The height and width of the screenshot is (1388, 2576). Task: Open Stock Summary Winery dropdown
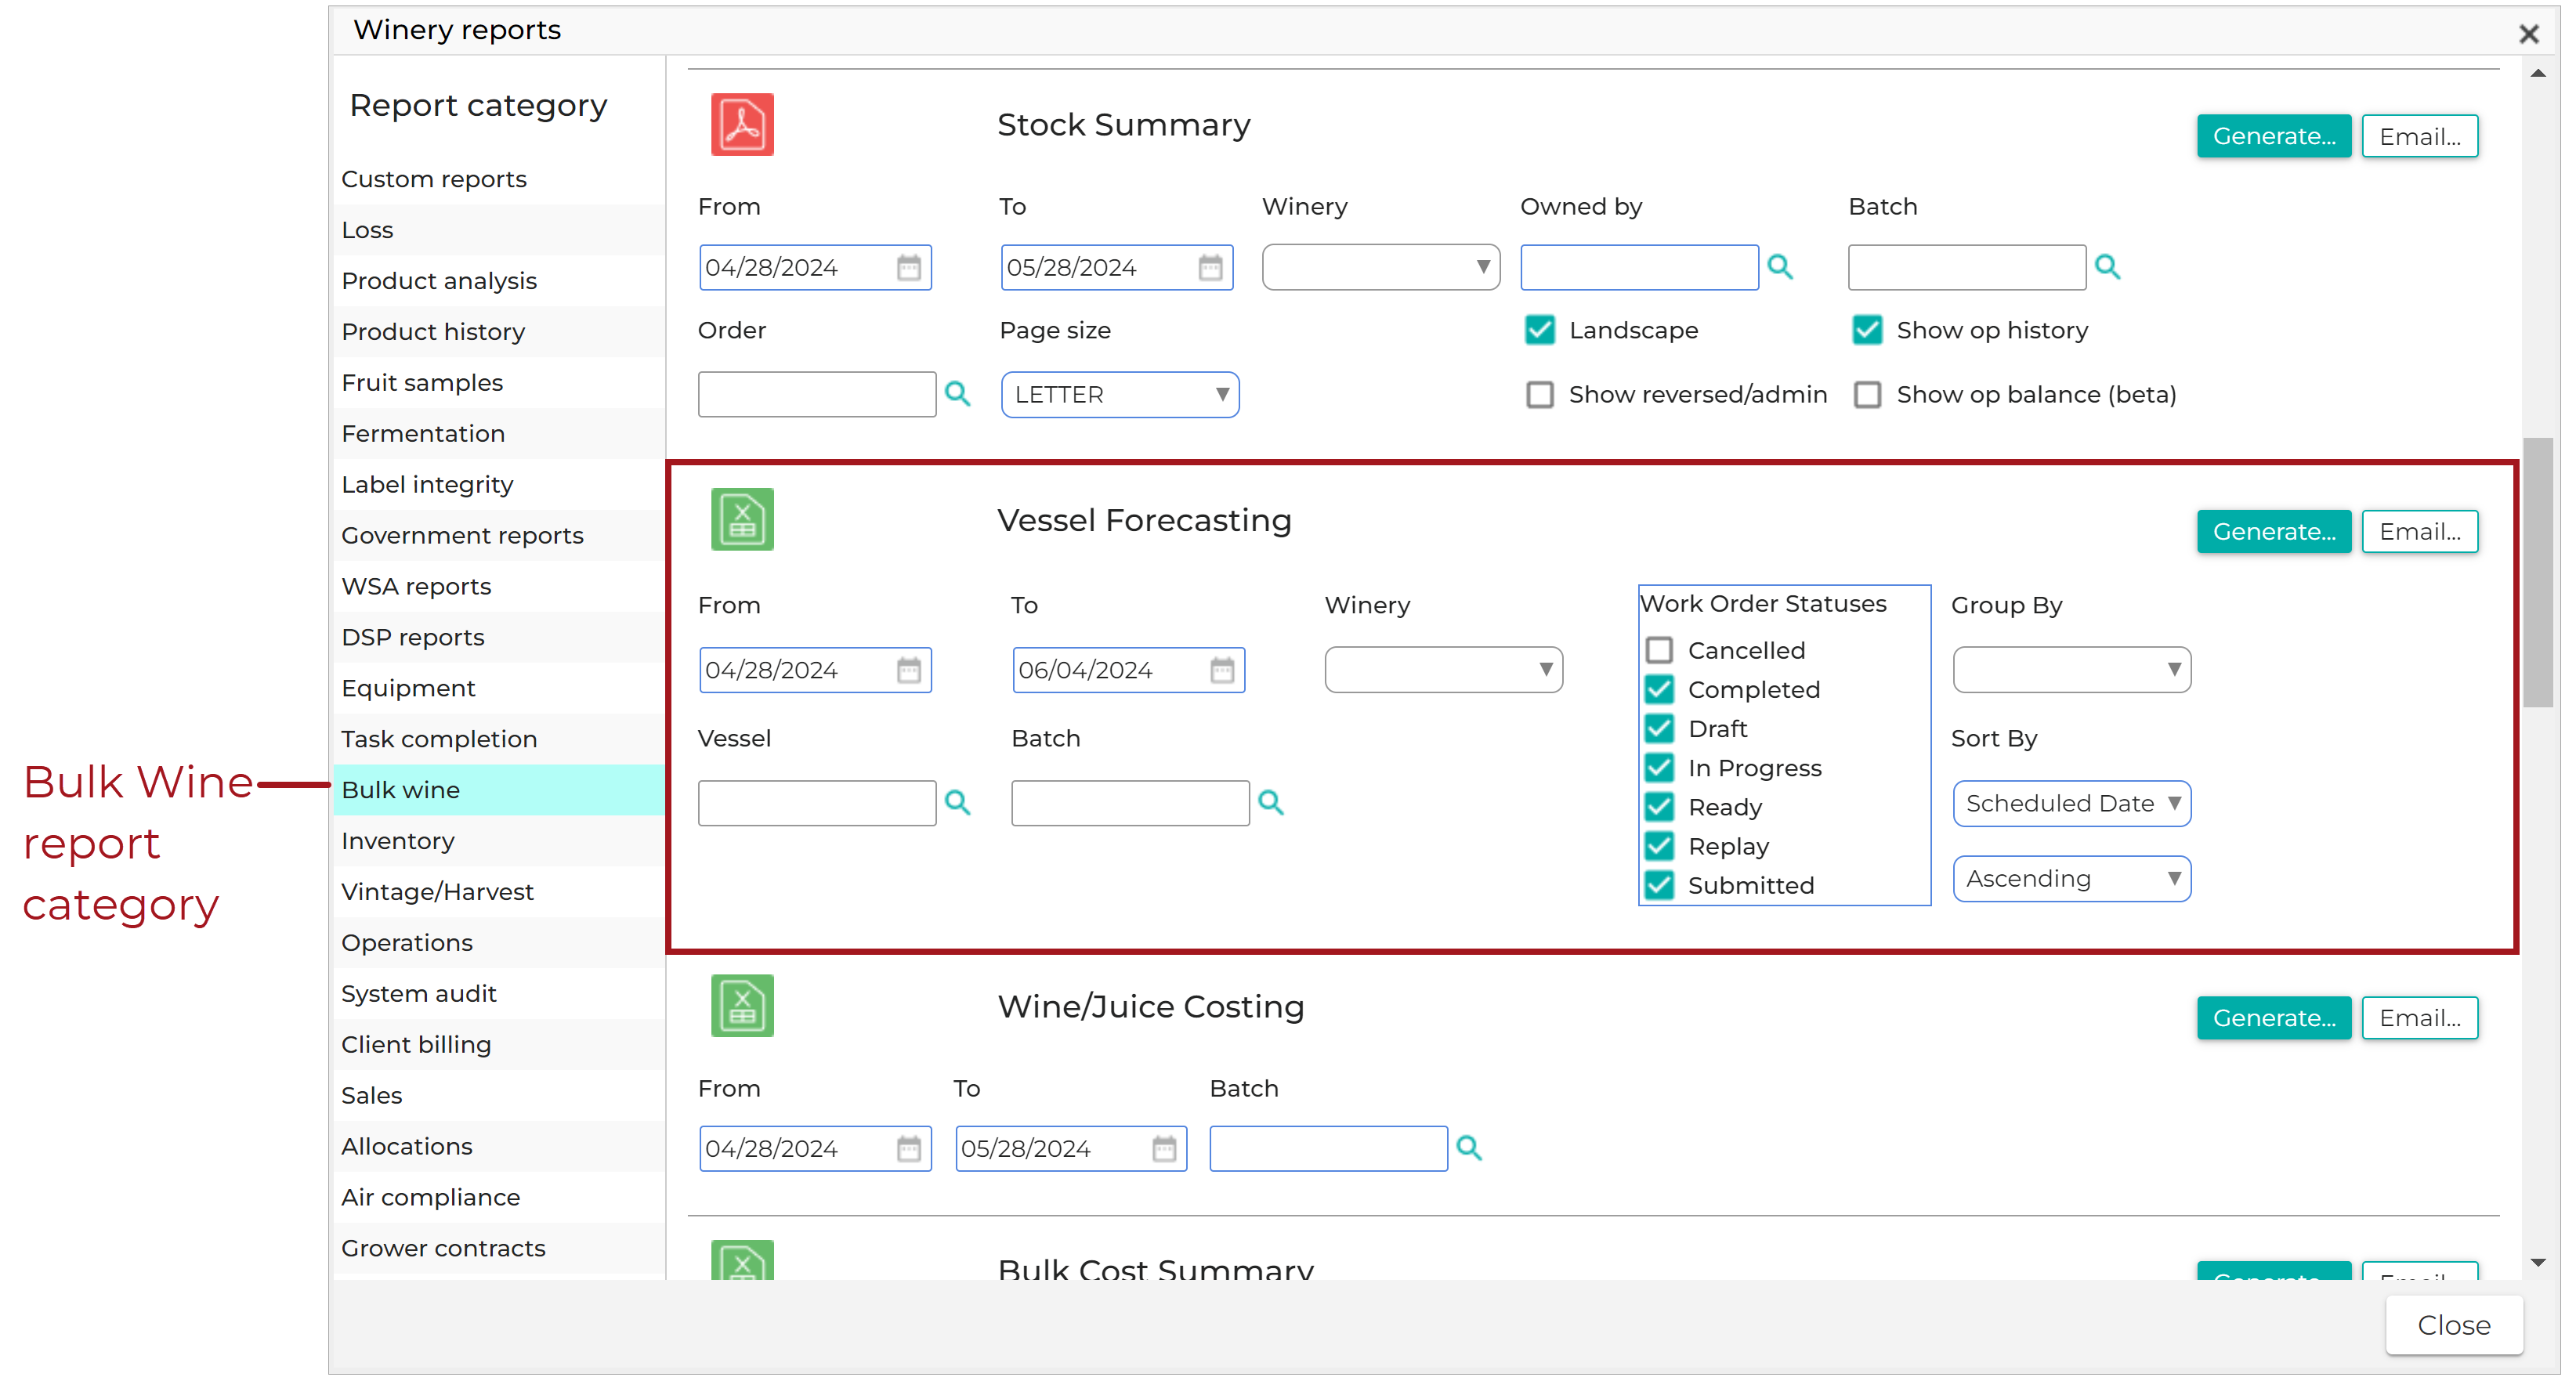[1380, 267]
